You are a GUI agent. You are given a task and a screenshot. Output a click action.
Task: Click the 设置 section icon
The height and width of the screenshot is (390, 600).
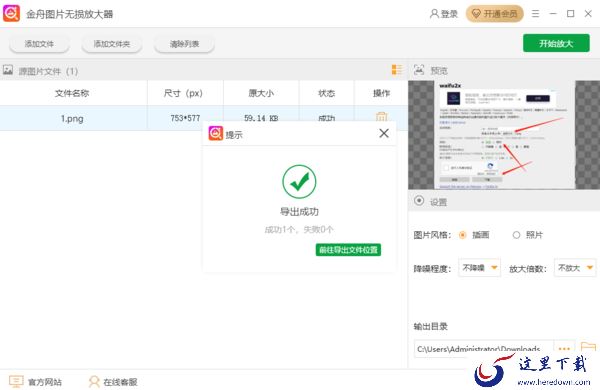point(419,201)
